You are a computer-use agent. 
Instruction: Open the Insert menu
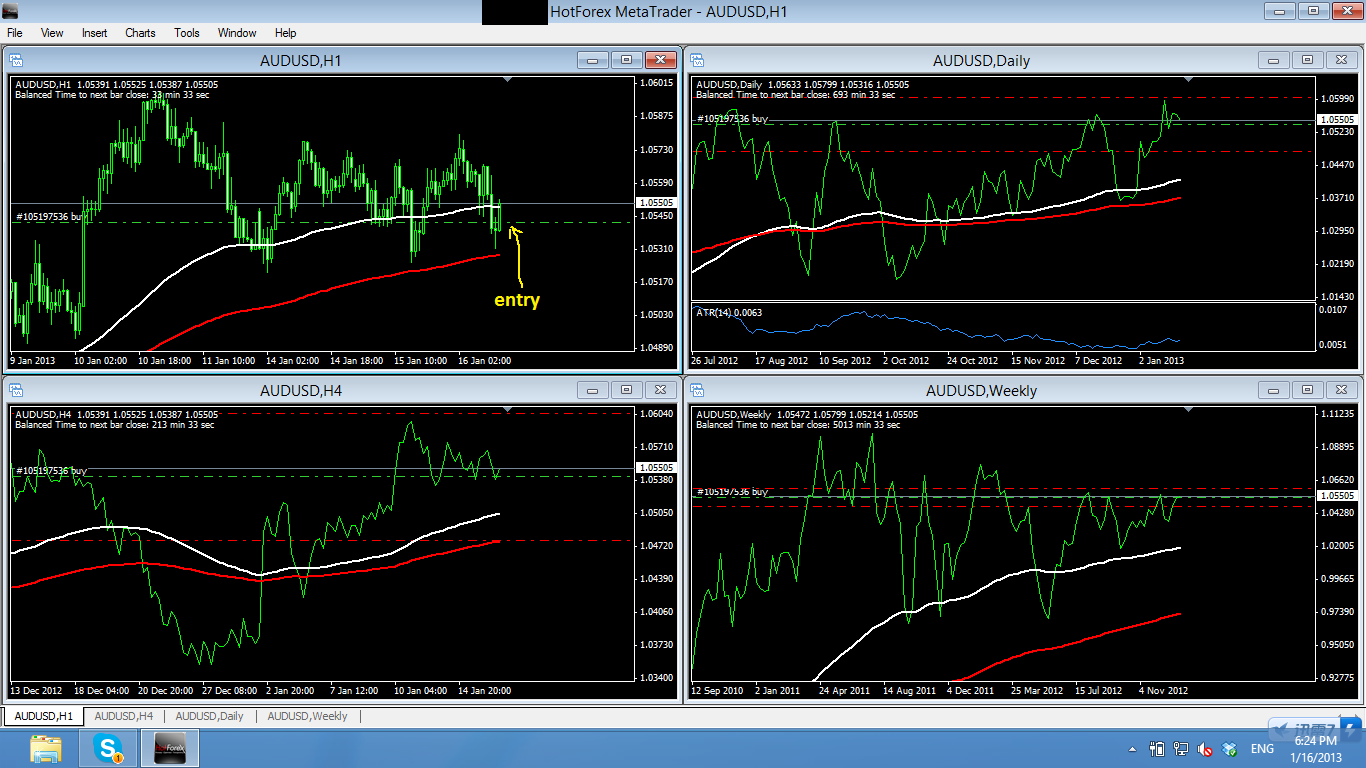coord(95,33)
